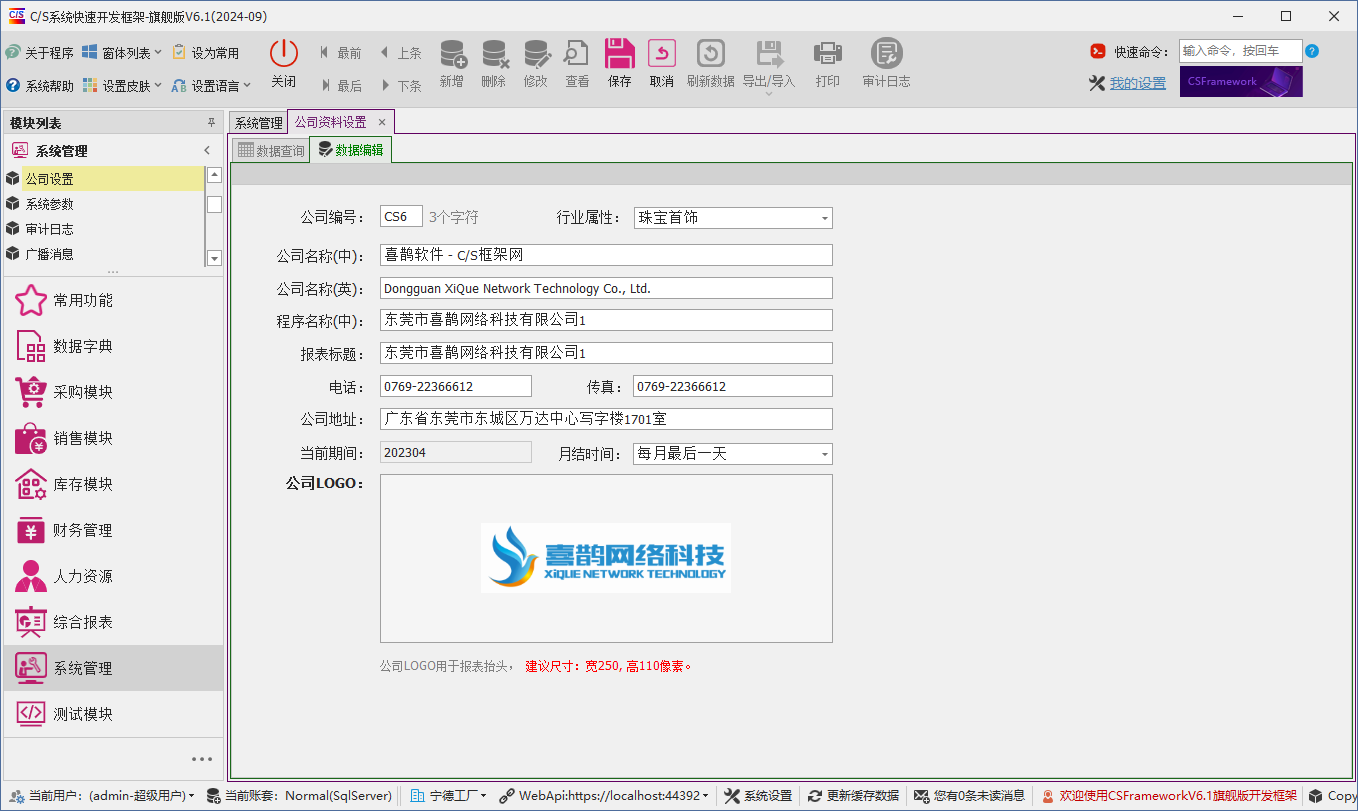
Task: Open the 宁德工厂 status dropdown
Action: click(x=448, y=796)
